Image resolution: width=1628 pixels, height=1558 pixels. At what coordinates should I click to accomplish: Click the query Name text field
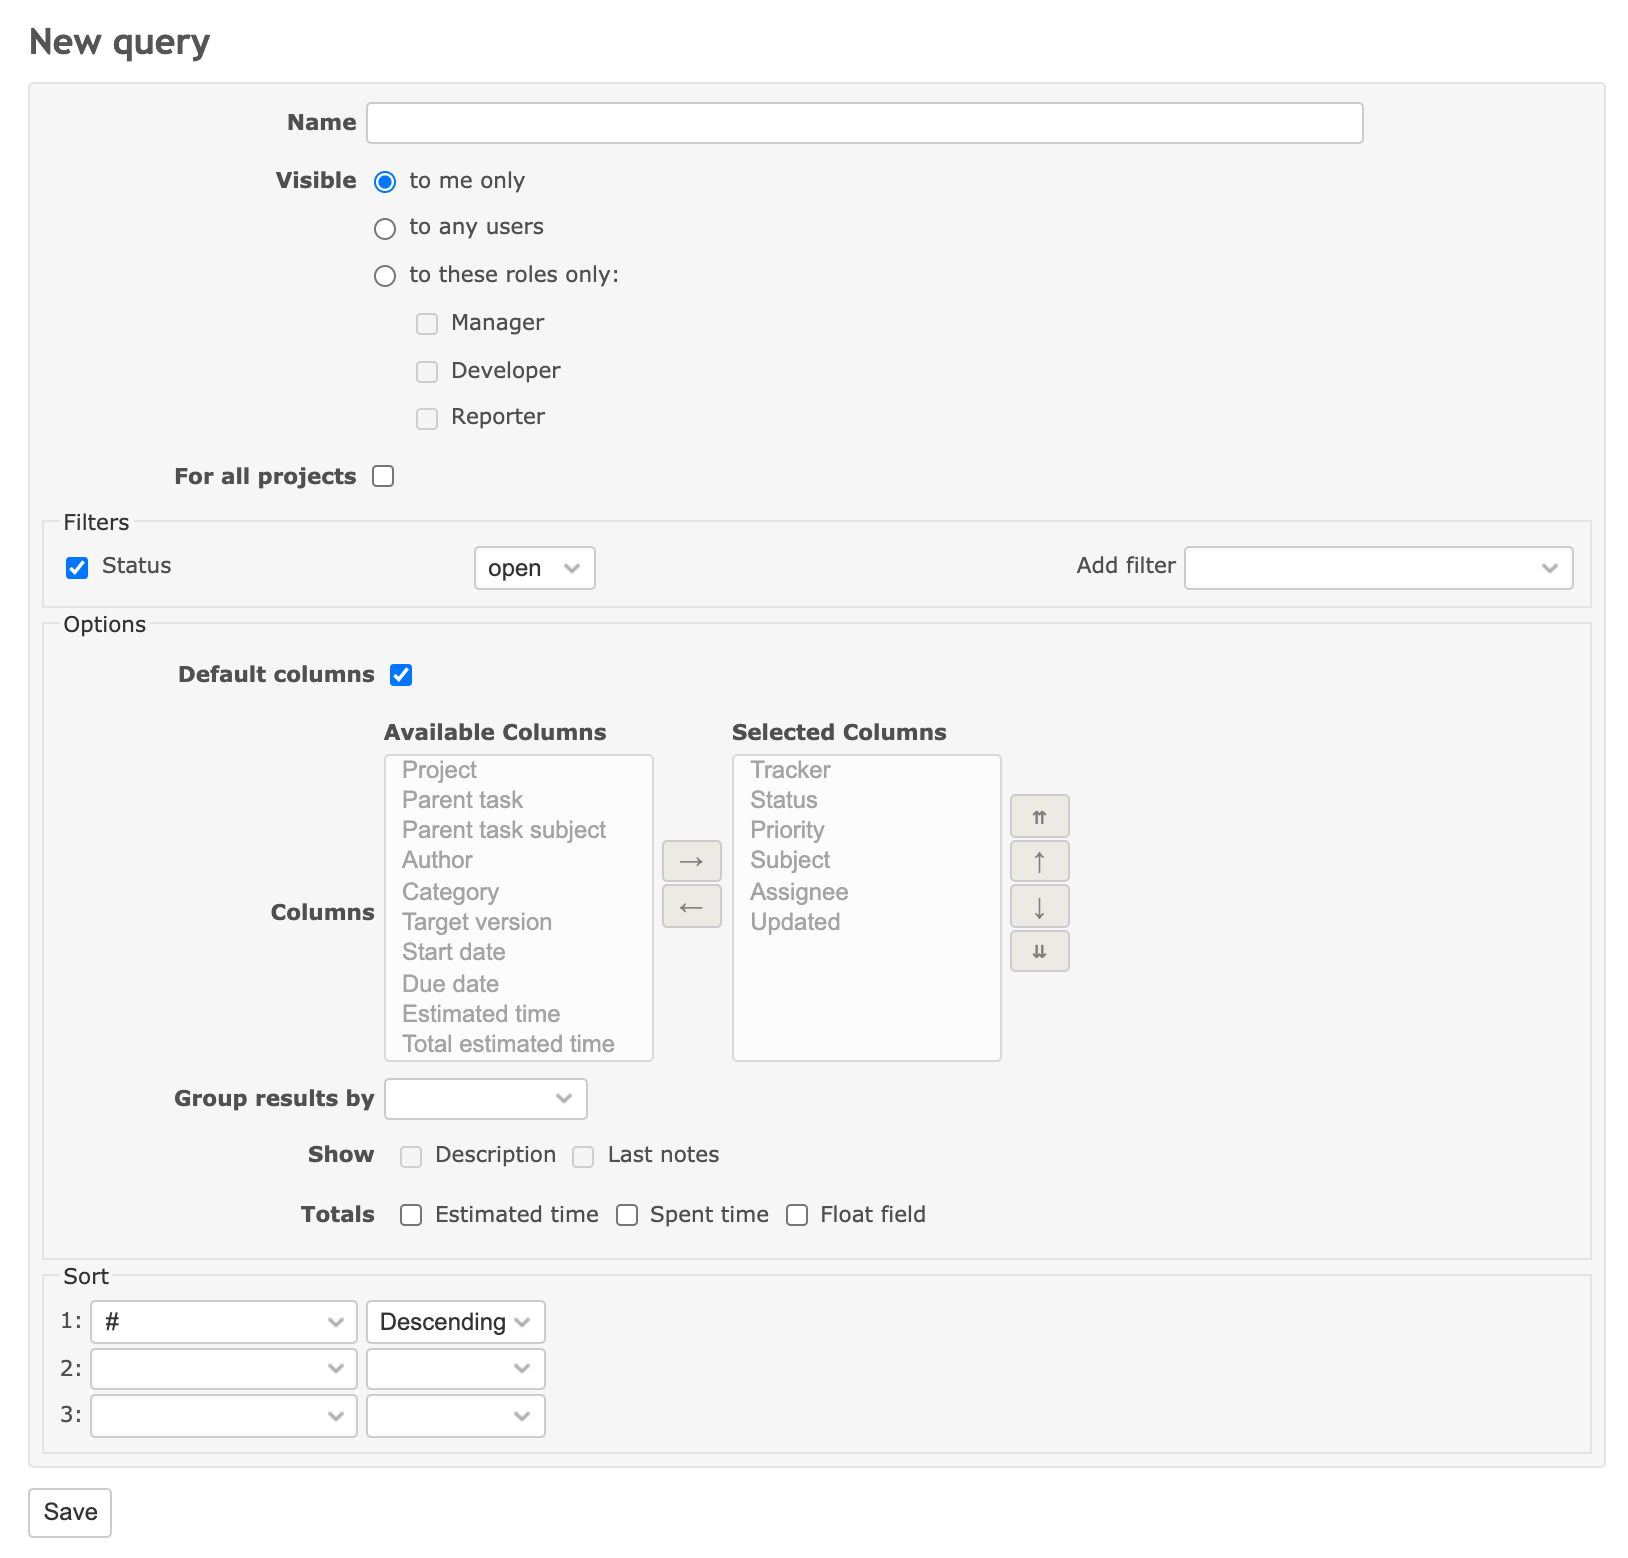(864, 123)
